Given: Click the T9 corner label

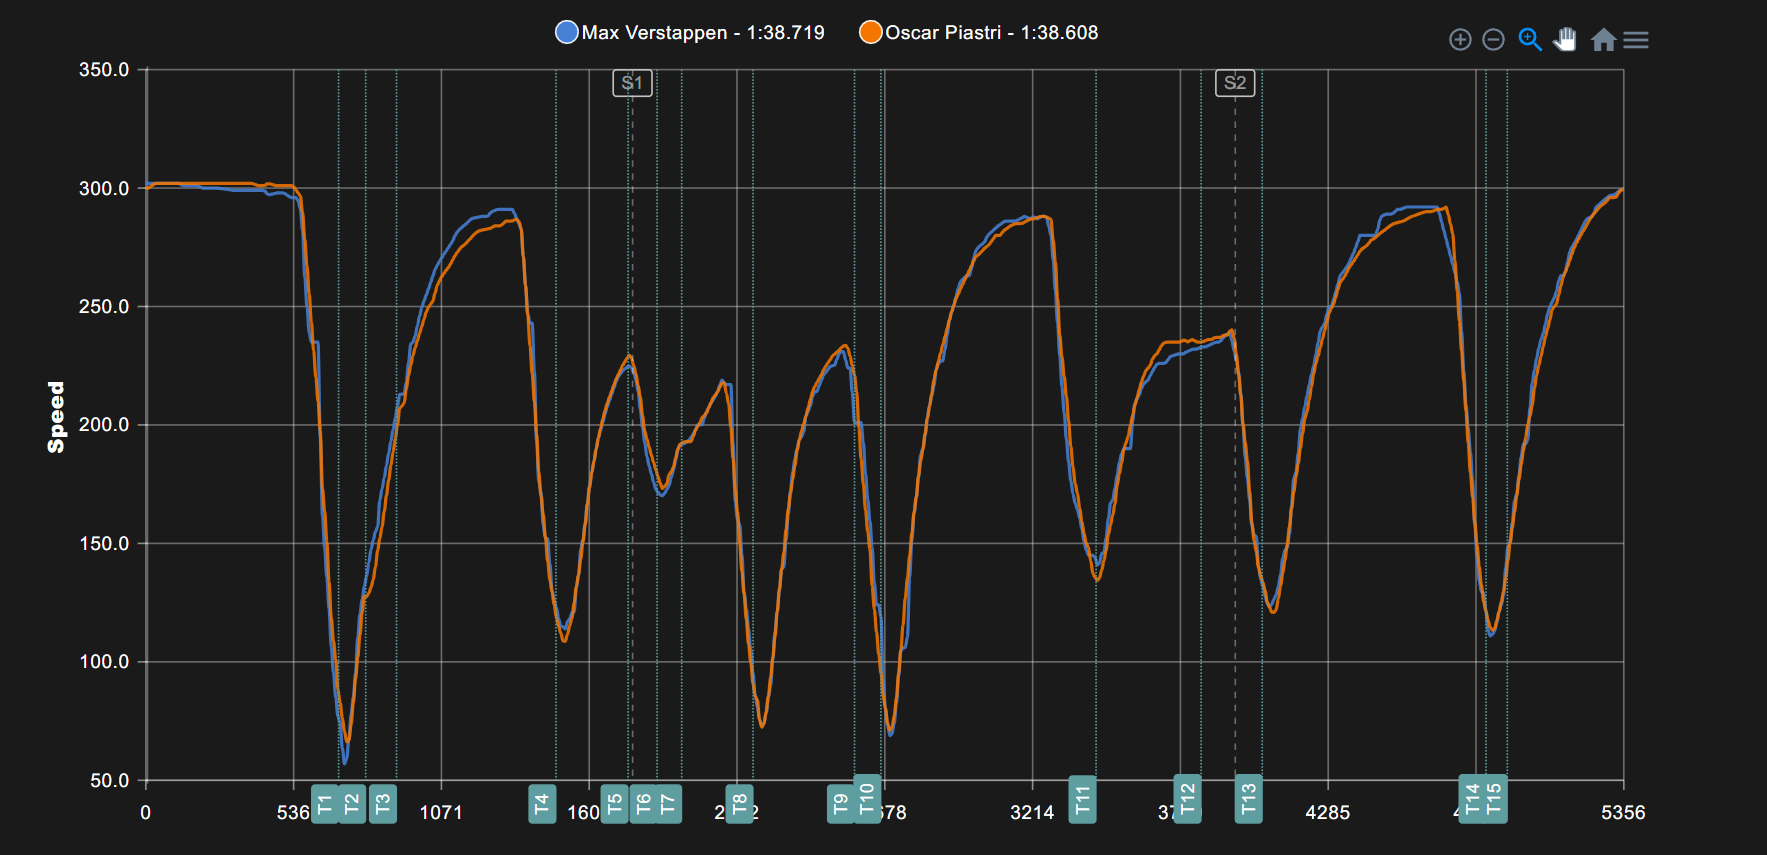Looking at the screenshot, I should (841, 804).
